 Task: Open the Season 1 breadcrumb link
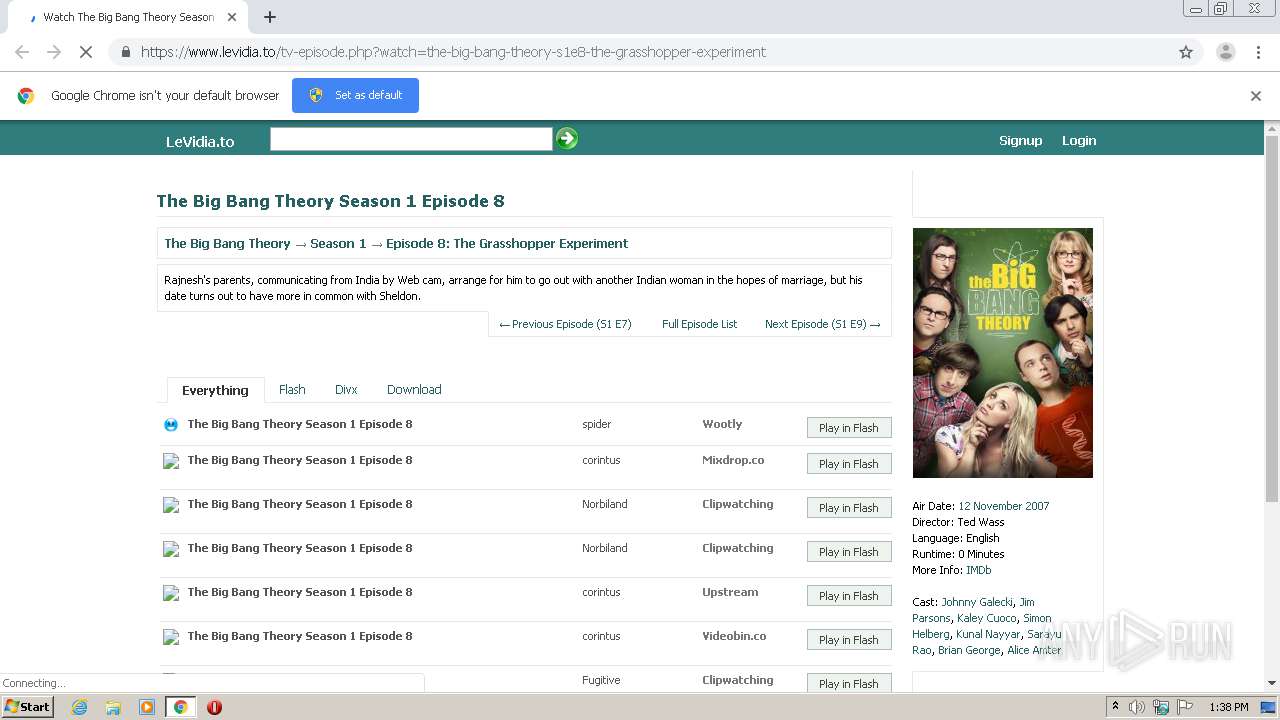(338, 244)
